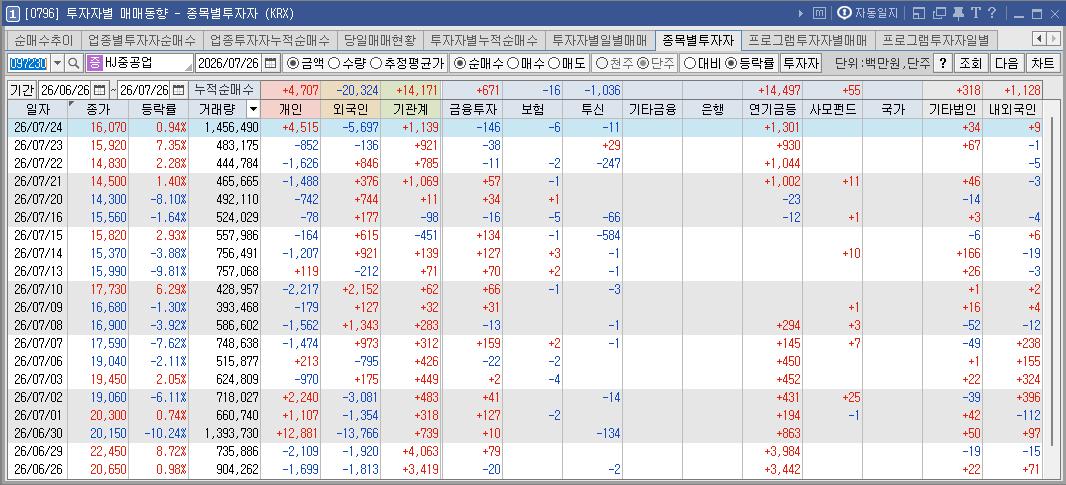This screenshot has height=485, width=1066.
Task: Click the title bar play arrow icon
Action: [801, 13]
